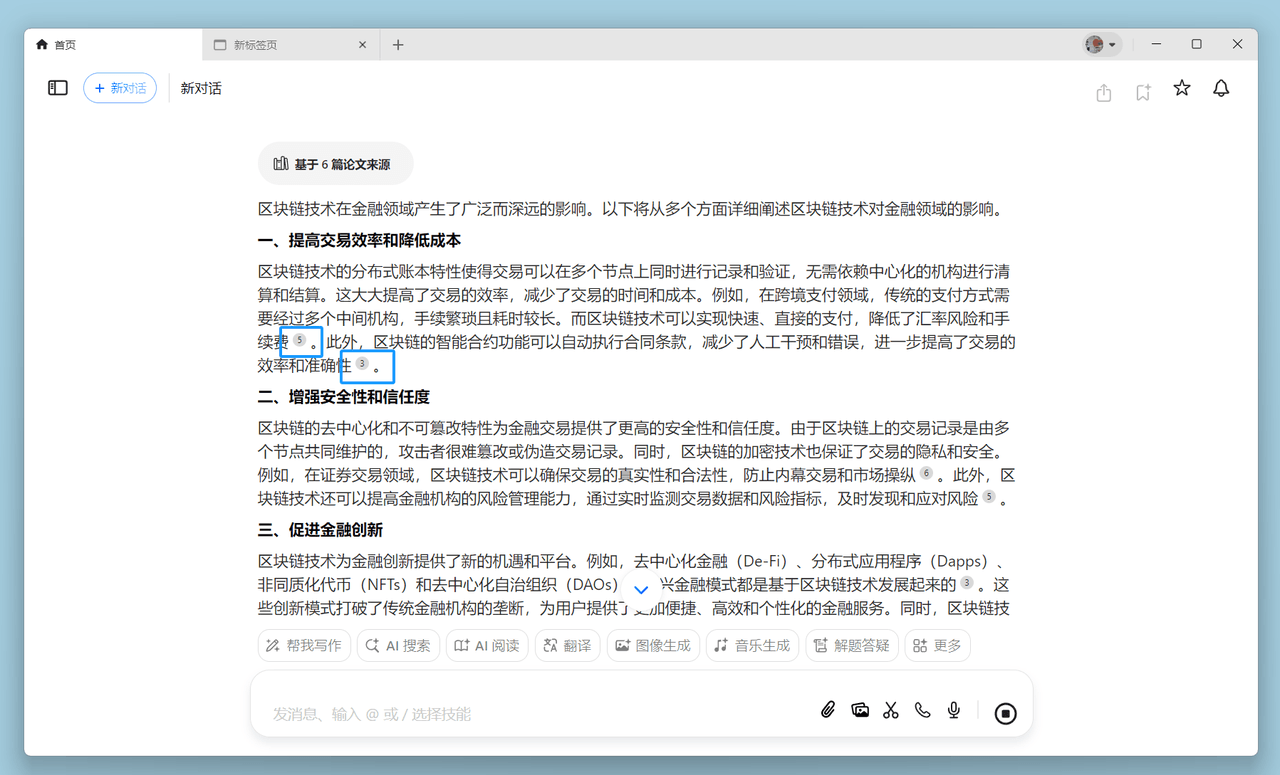
Task: Start a voice call with phone icon
Action: click(922, 710)
